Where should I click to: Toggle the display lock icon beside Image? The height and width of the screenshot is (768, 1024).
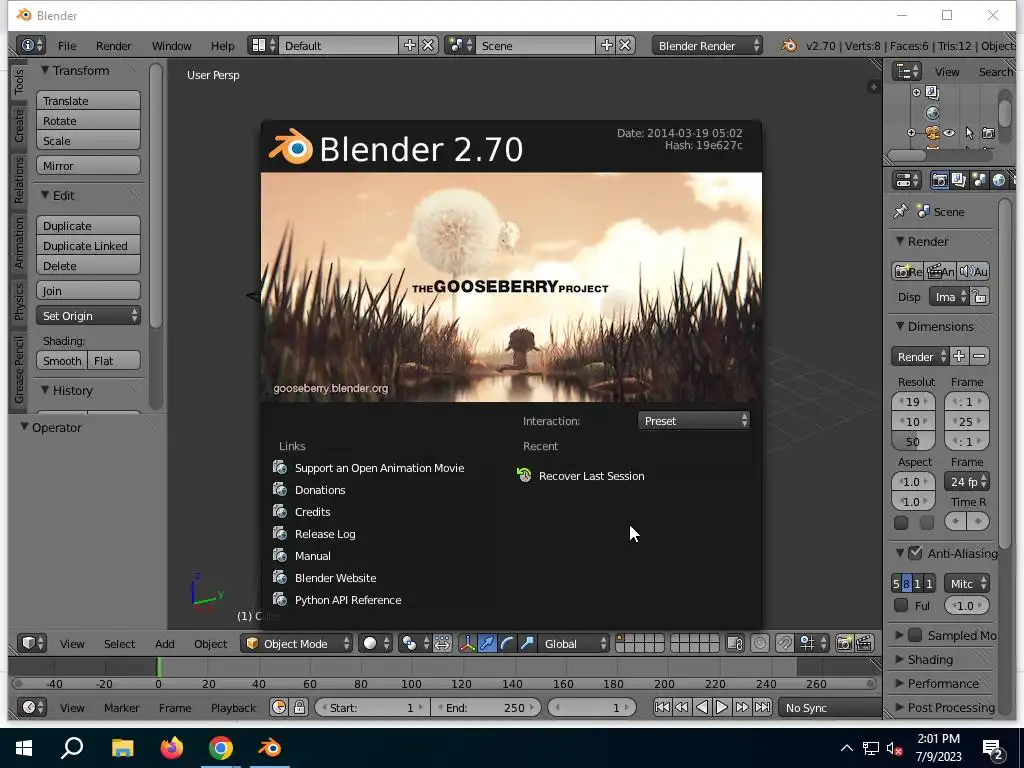pos(979,296)
